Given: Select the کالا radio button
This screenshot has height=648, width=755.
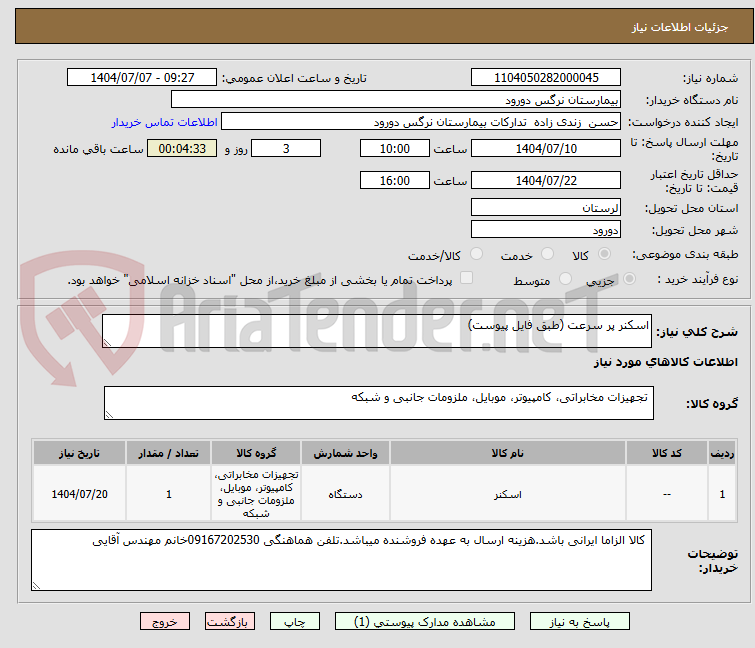Looking at the screenshot, I should coord(604,254).
